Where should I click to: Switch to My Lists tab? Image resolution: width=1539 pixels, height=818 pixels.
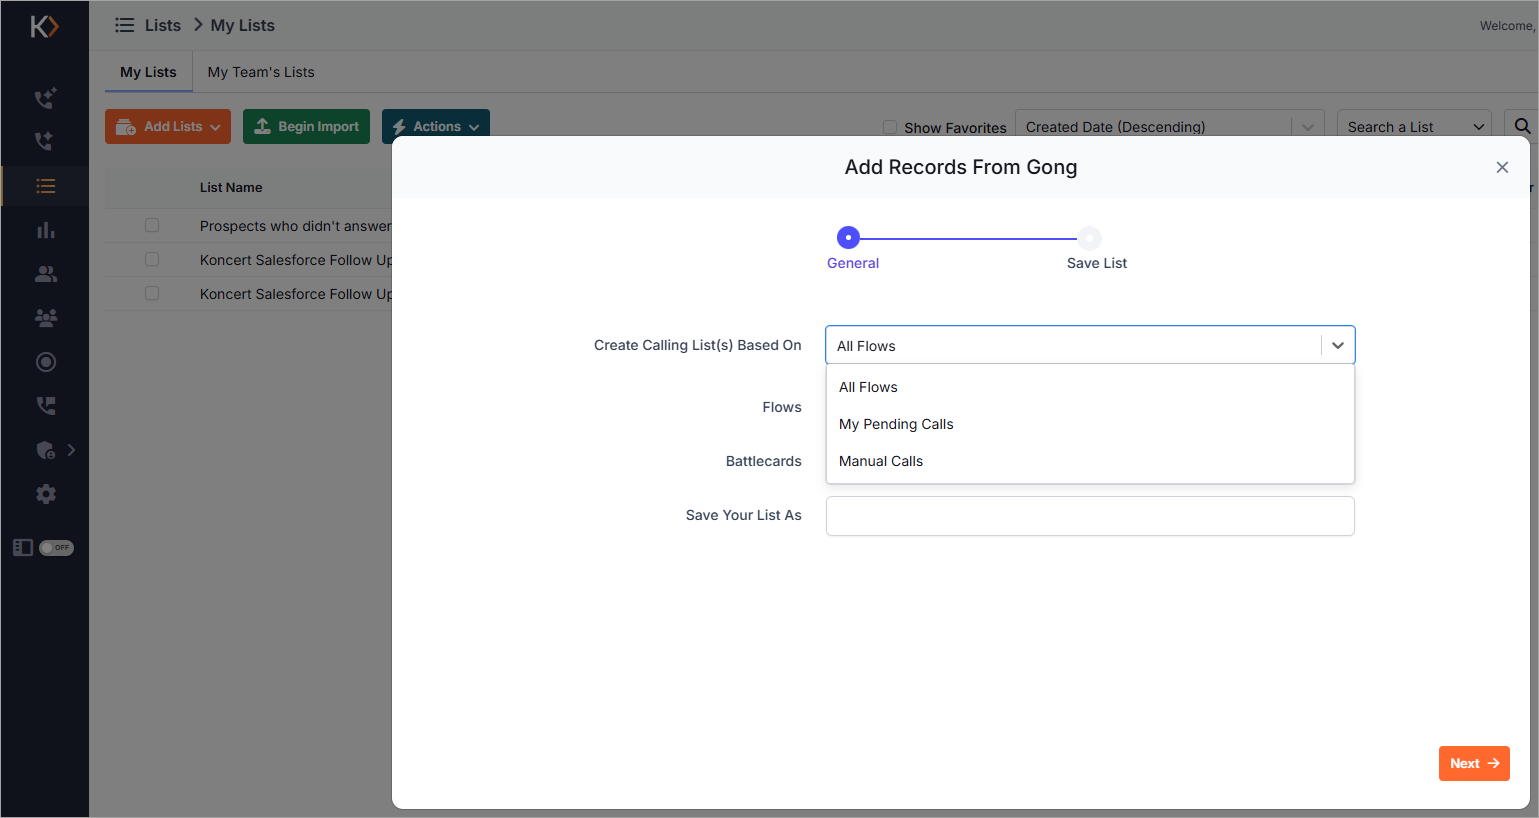click(x=148, y=72)
